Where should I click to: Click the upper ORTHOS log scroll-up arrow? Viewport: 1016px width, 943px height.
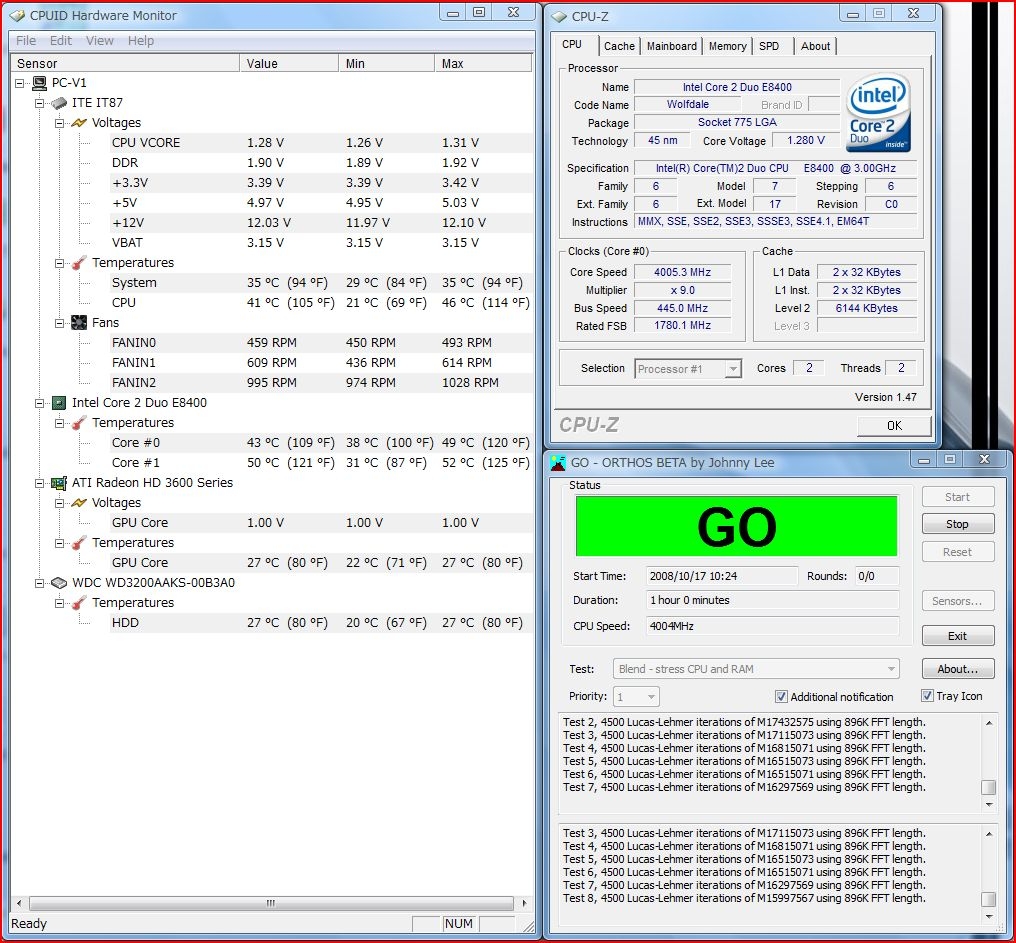click(989, 723)
